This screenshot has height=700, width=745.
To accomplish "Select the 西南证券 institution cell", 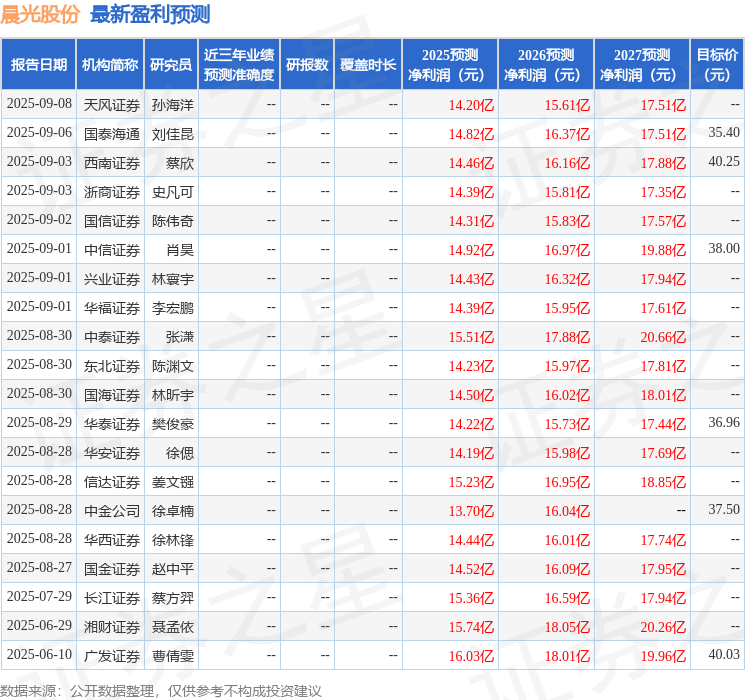I will click(x=112, y=163).
